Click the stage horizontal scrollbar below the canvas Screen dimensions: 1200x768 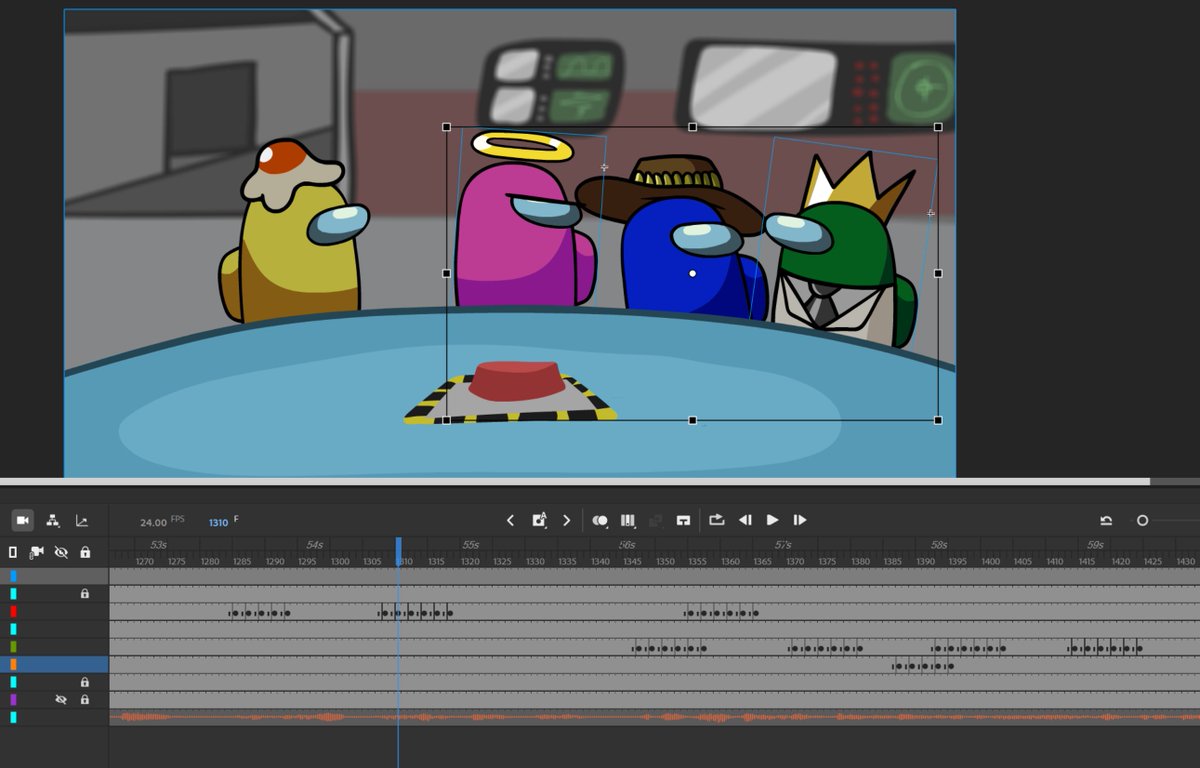point(575,482)
